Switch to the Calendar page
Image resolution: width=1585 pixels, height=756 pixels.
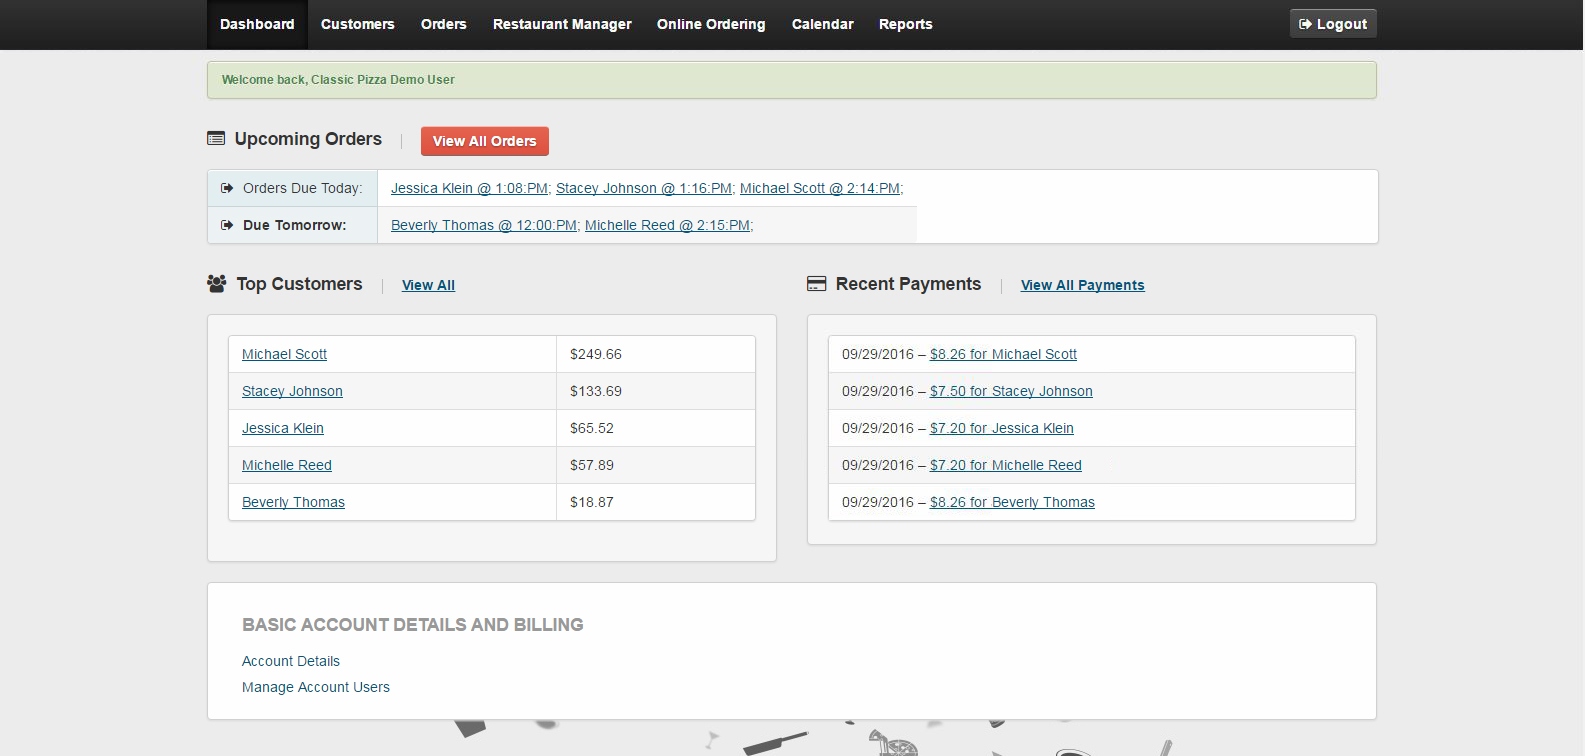tap(822, 24)
